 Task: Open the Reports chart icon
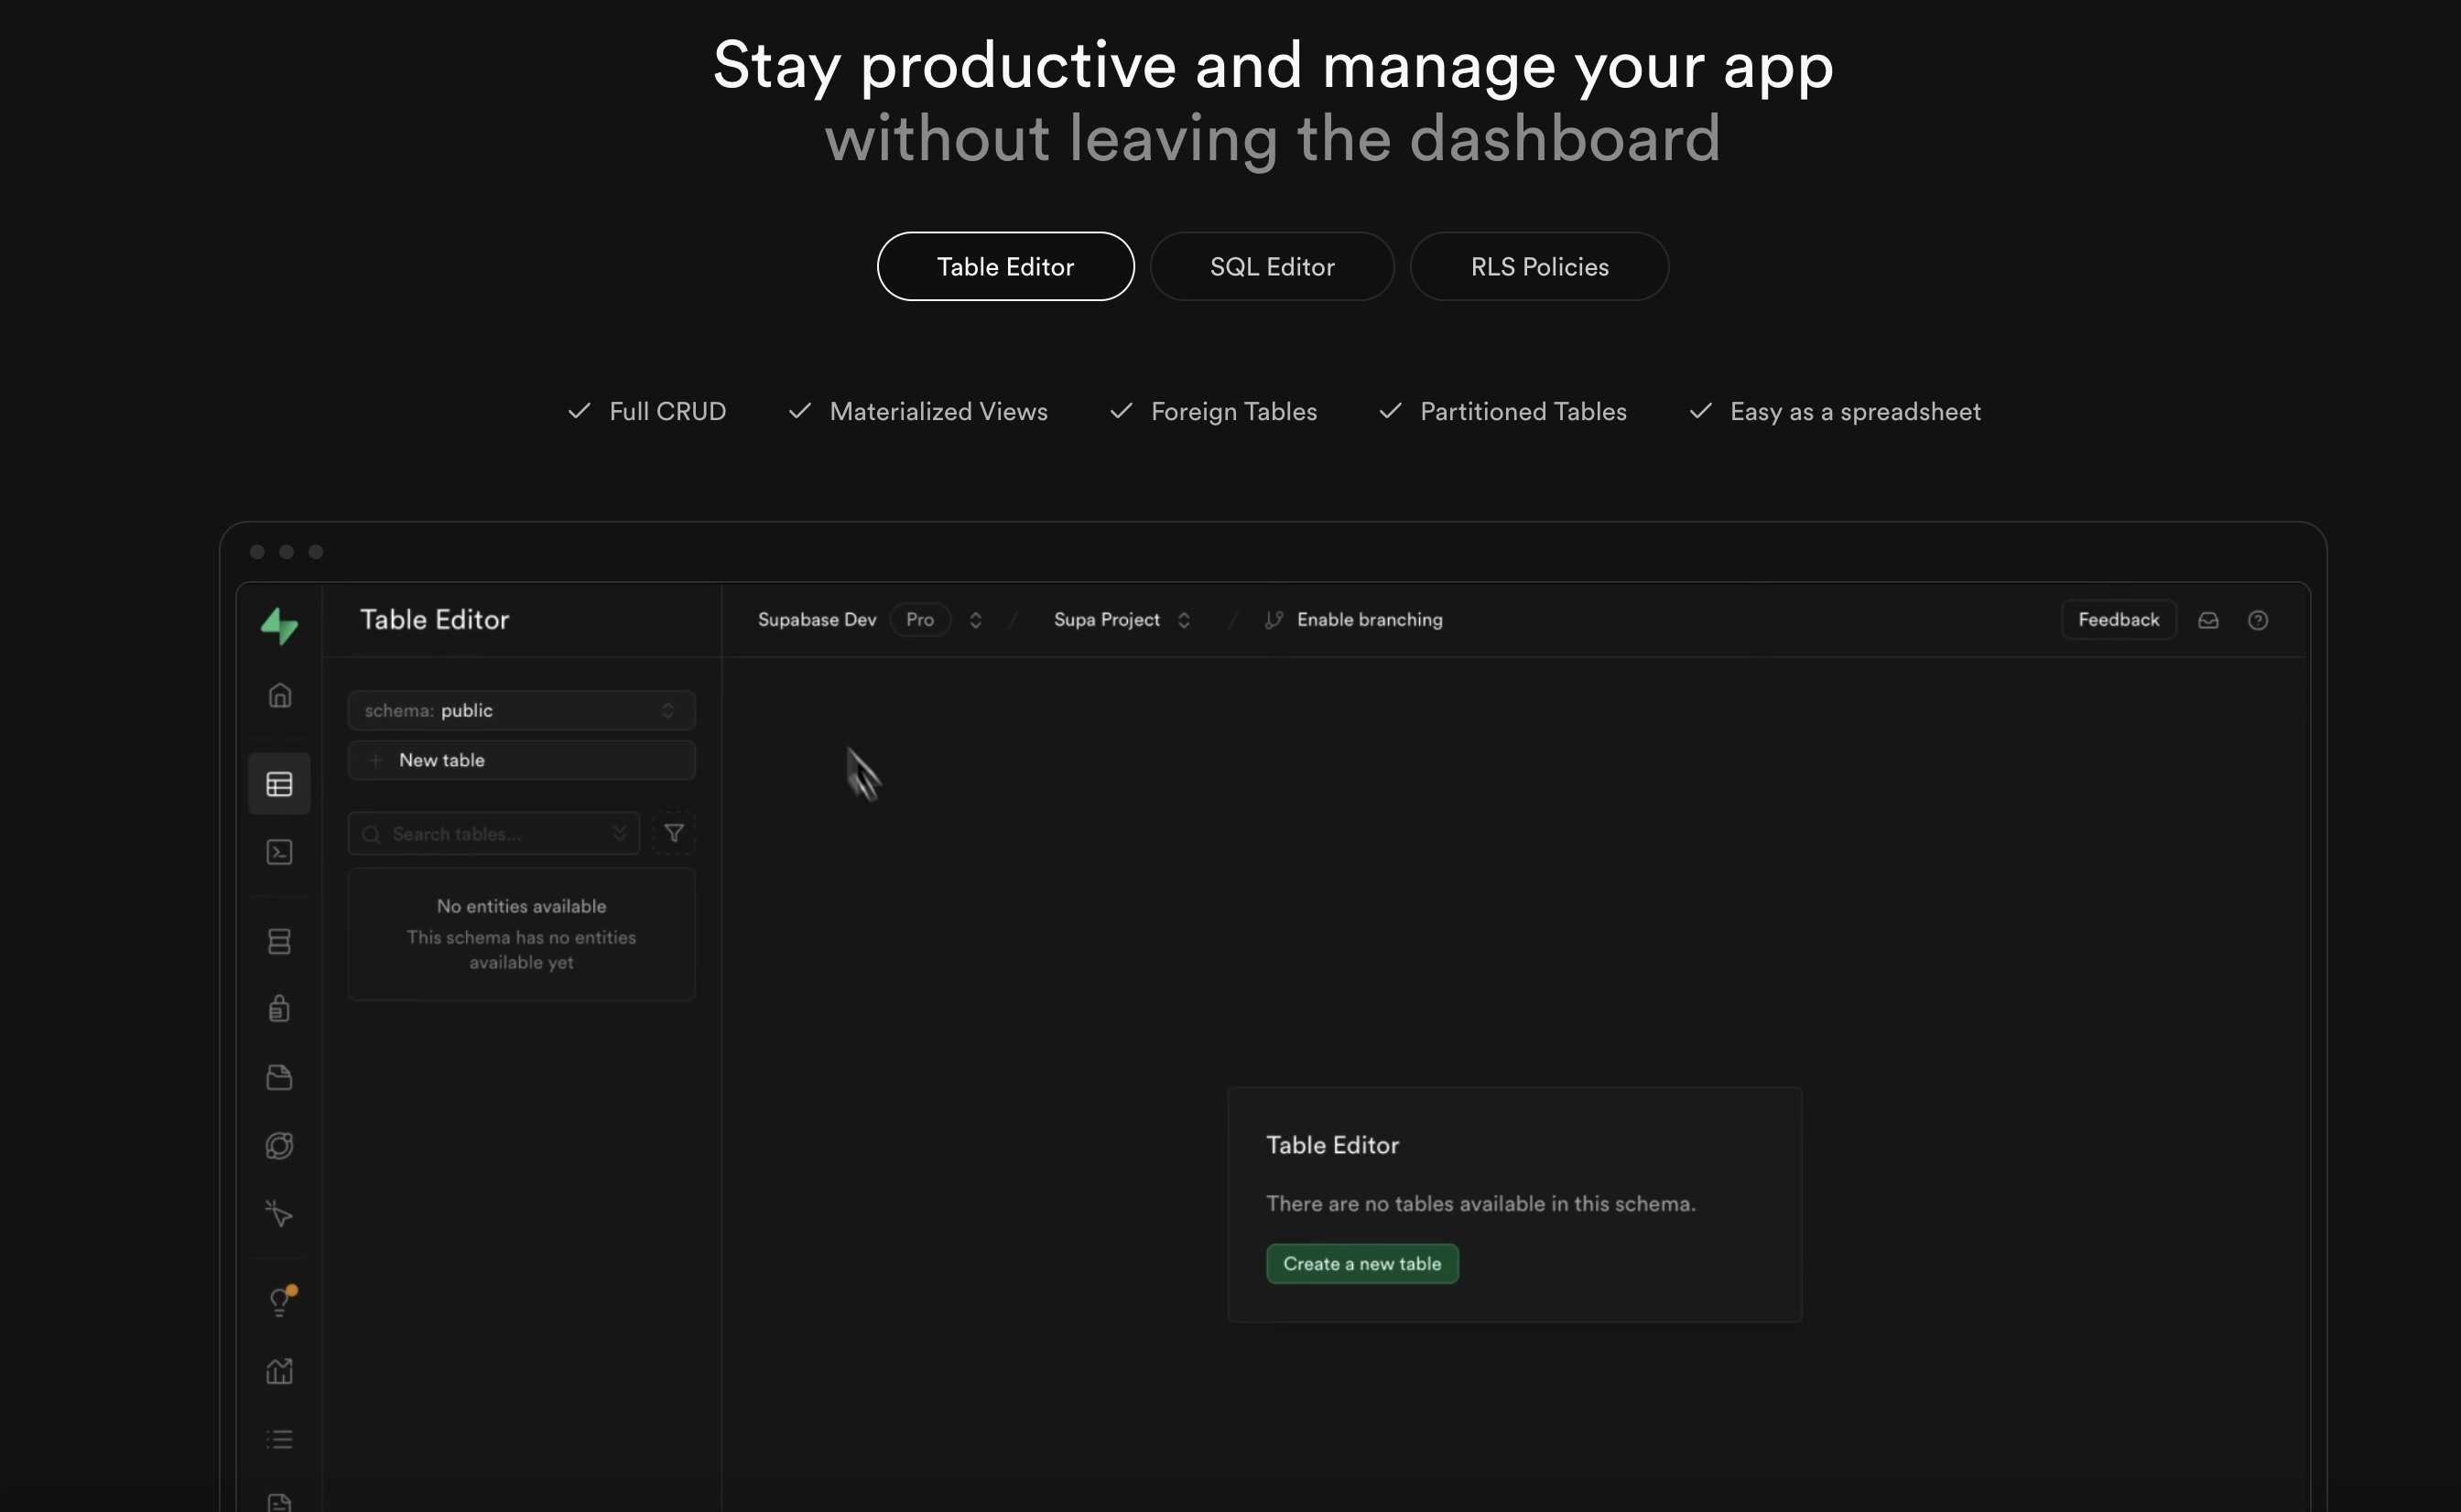[279, 1370]
